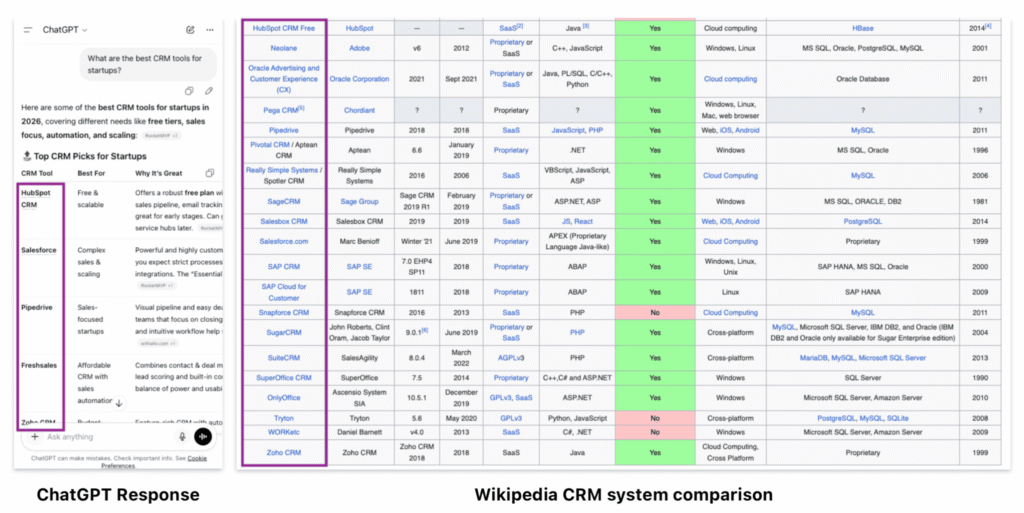
Task: Open the Pivotal CRM link
Action: [x=270, y=144]
